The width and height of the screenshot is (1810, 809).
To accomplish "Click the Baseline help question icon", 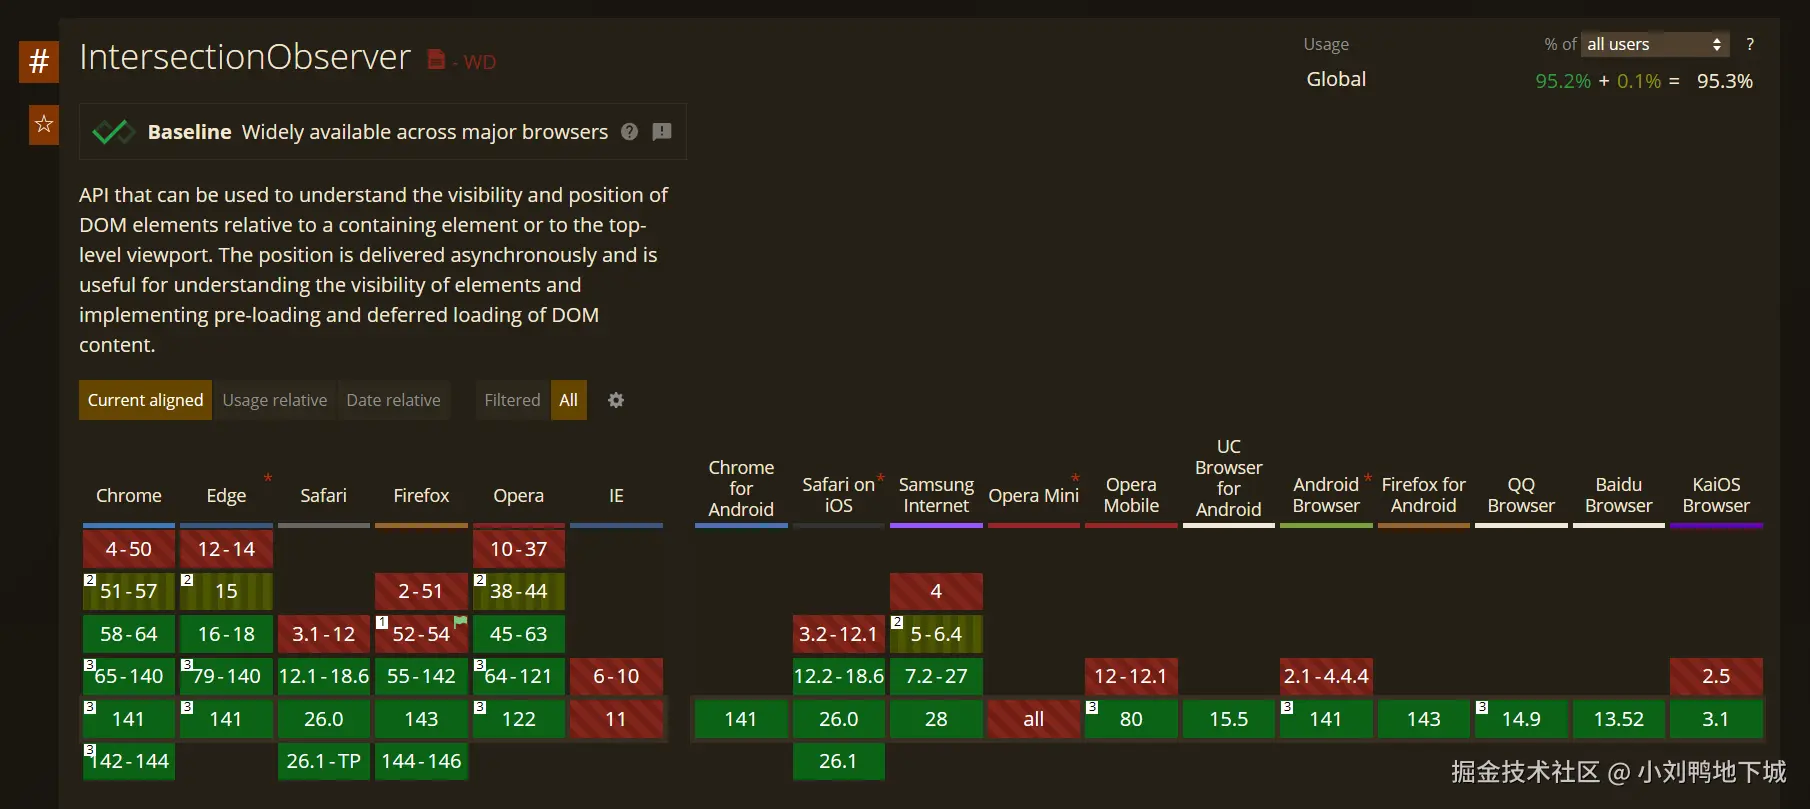I will tap(629, 132).
